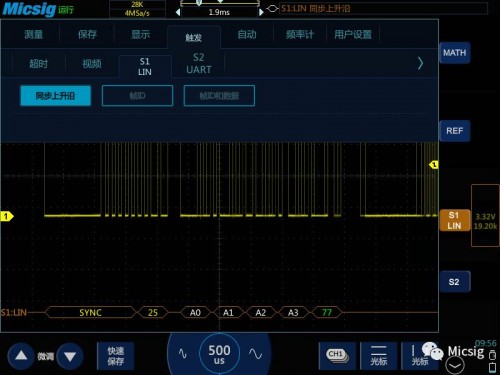Click the left arrow beside 1.9ms delay

(178, 12)
